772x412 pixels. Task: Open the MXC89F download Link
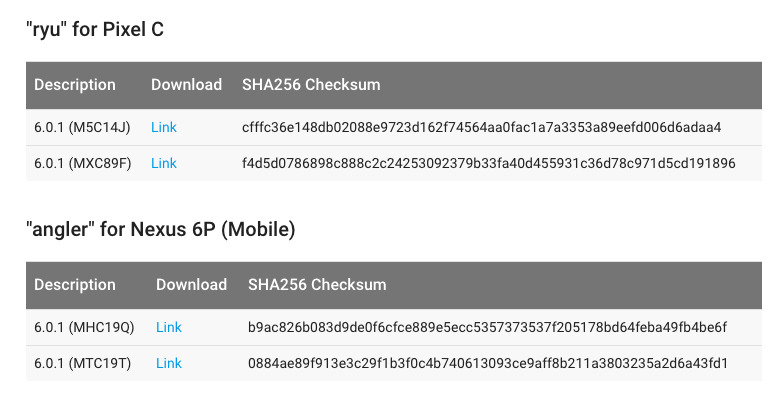[163, 163]
